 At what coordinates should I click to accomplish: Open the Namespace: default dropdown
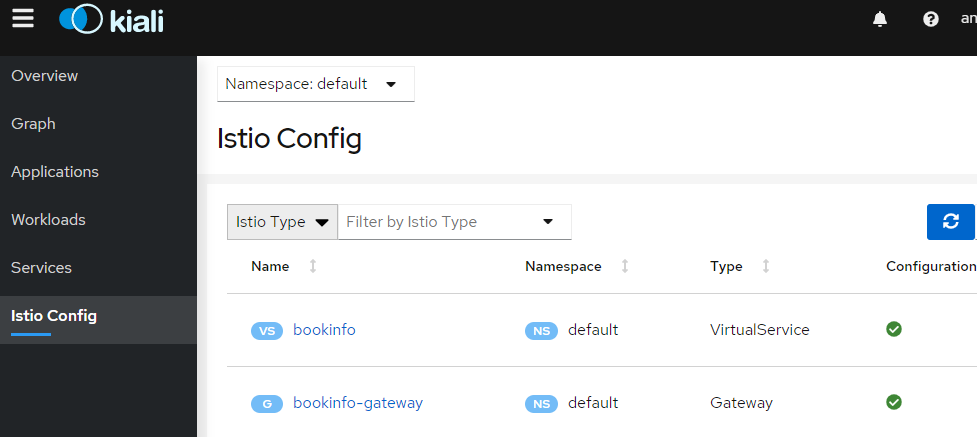(x=316, y=84)
